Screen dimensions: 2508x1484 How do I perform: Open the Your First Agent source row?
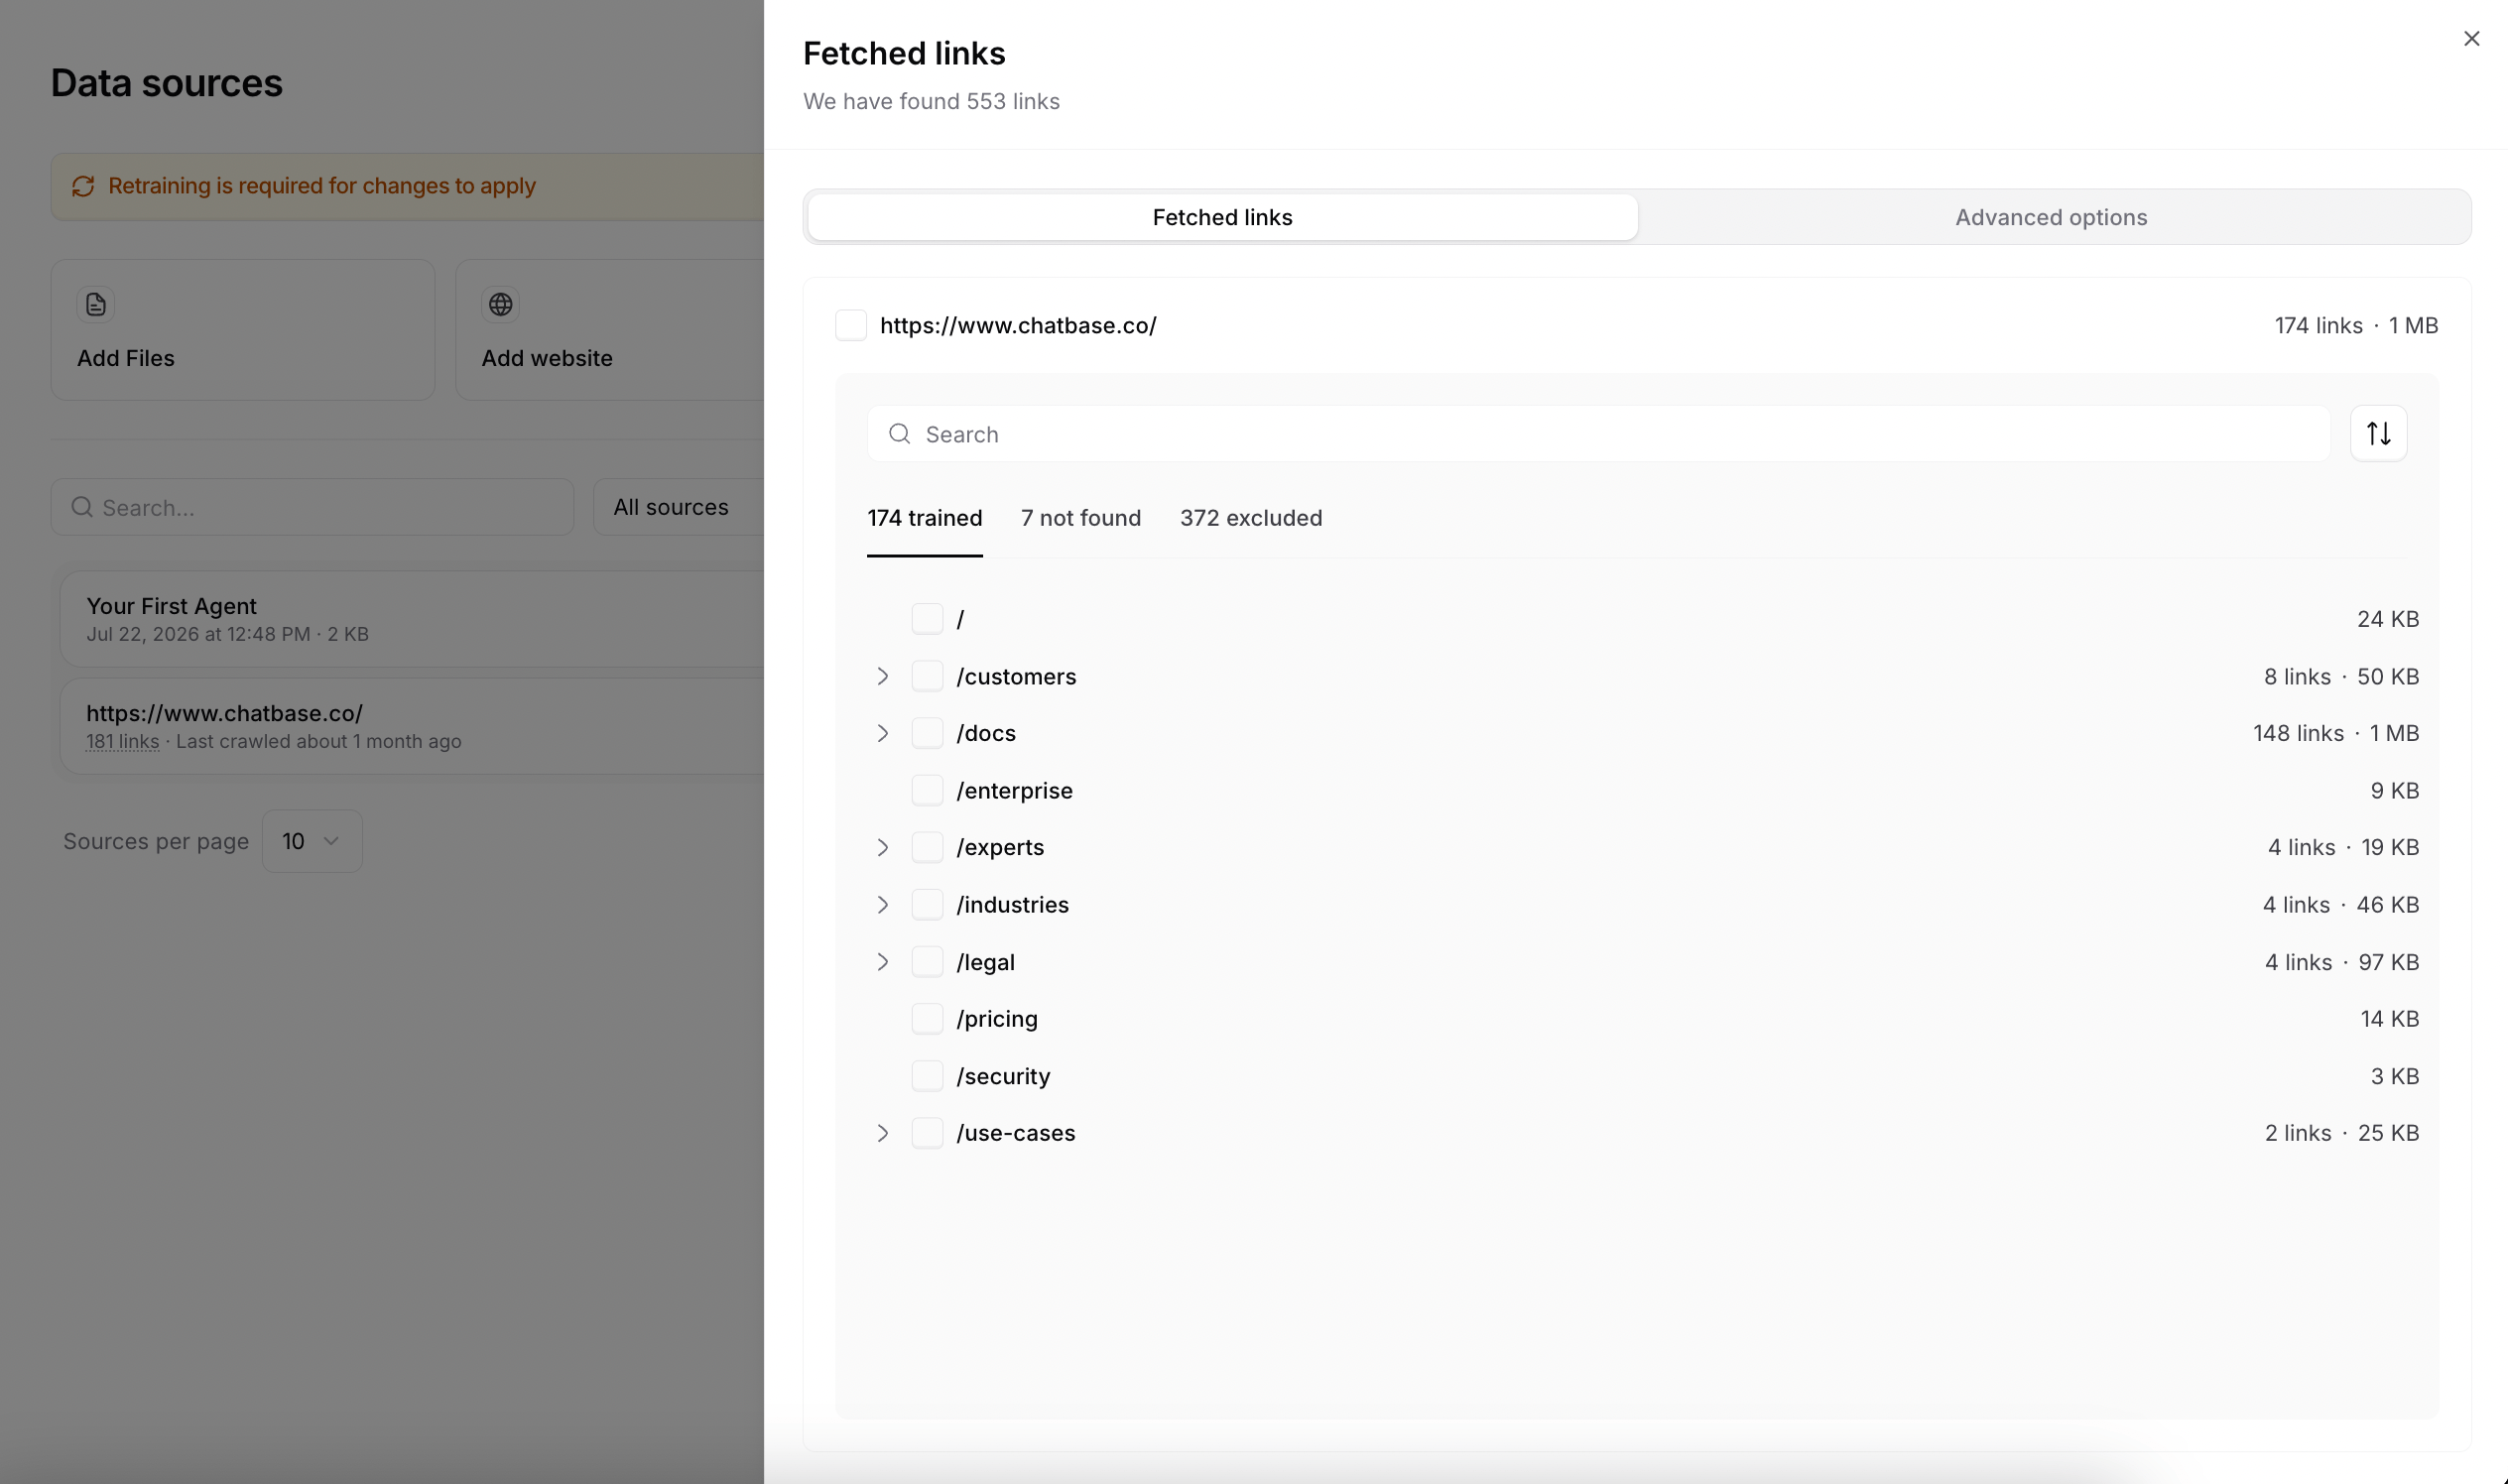412,619
